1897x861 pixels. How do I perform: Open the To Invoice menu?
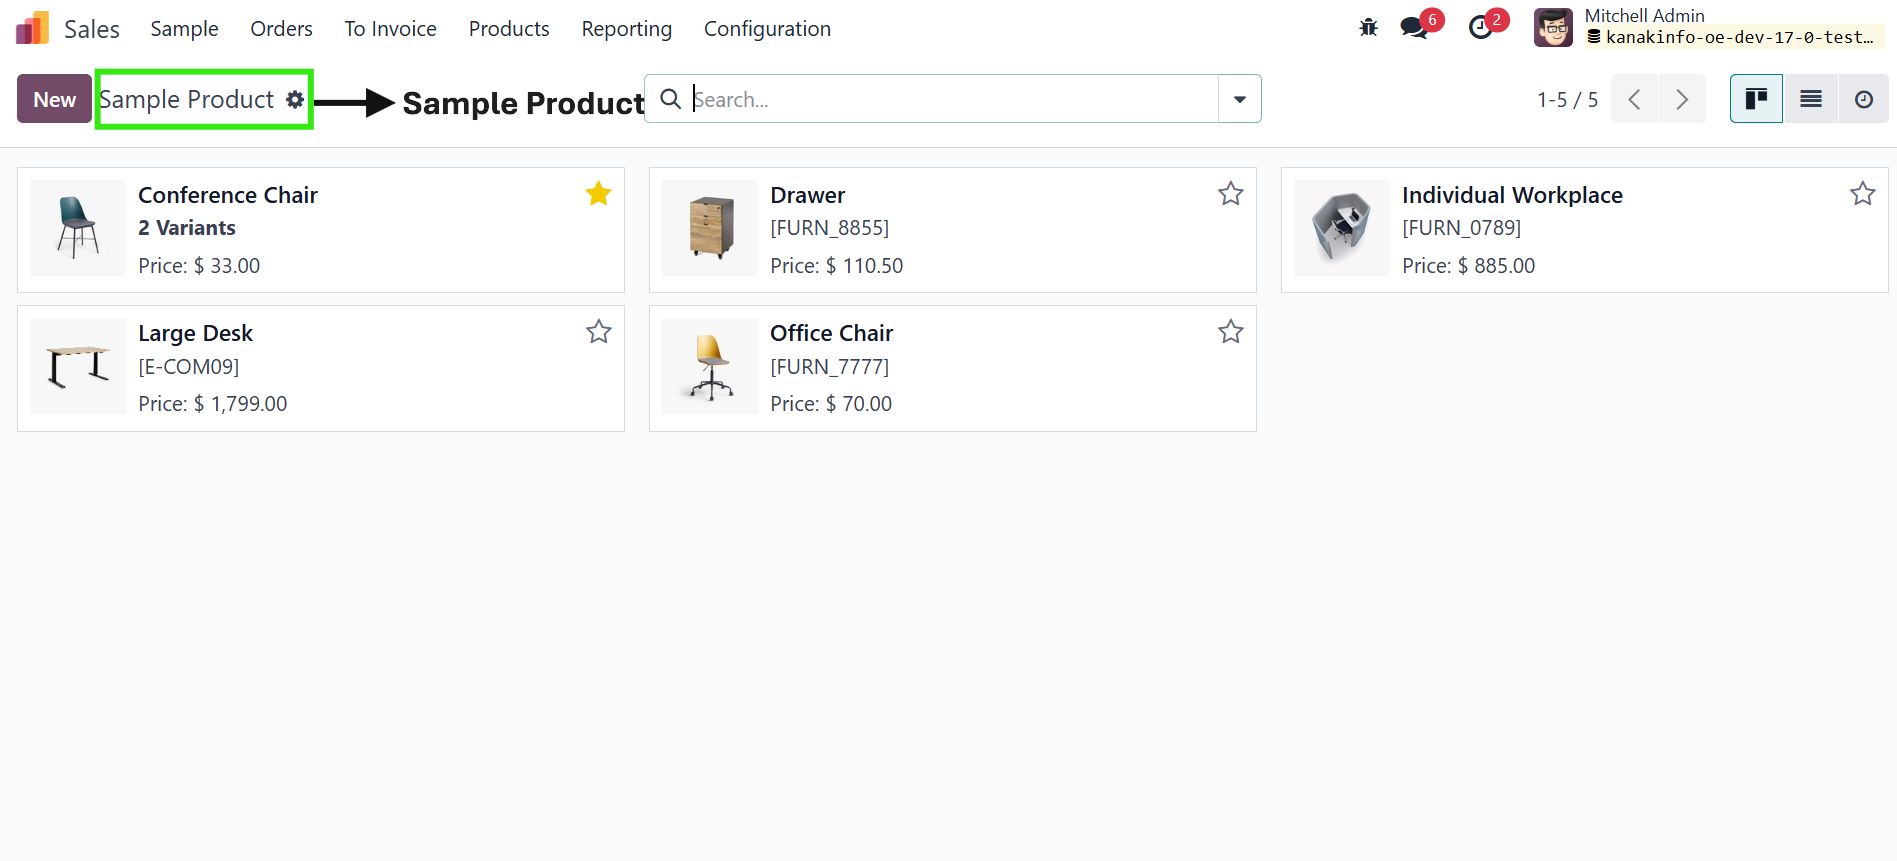click(x=390, y=29)
